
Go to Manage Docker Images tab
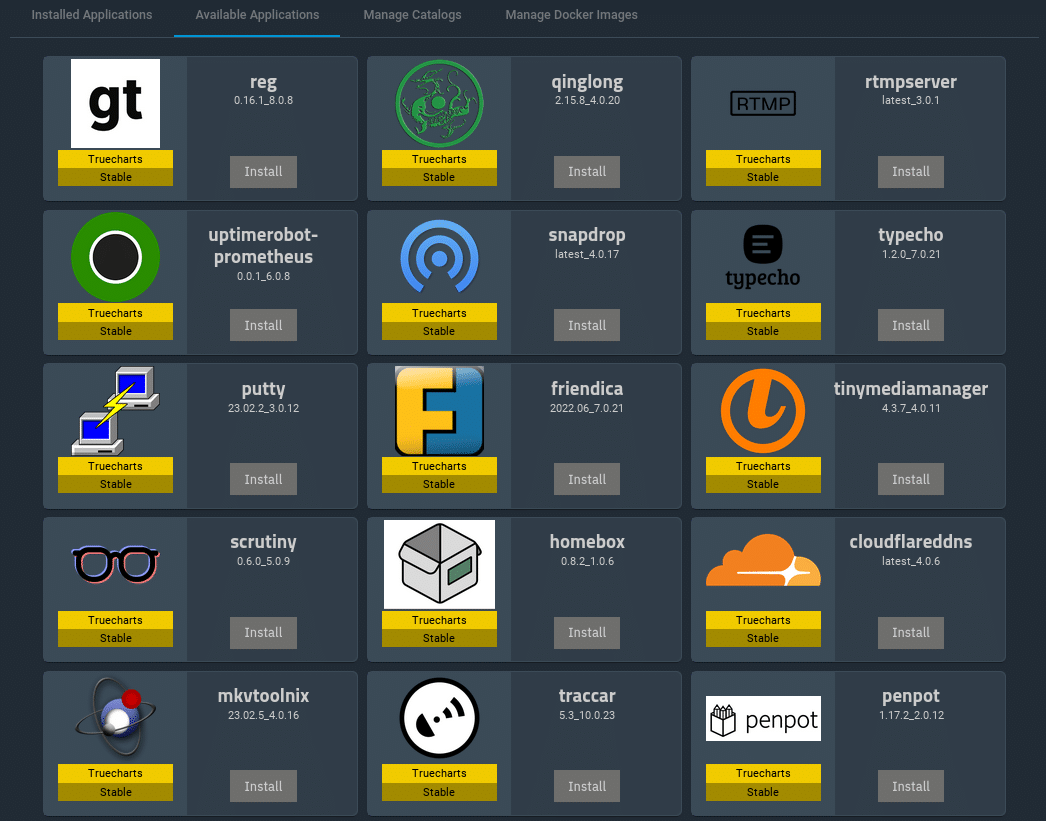pos(572,15)
